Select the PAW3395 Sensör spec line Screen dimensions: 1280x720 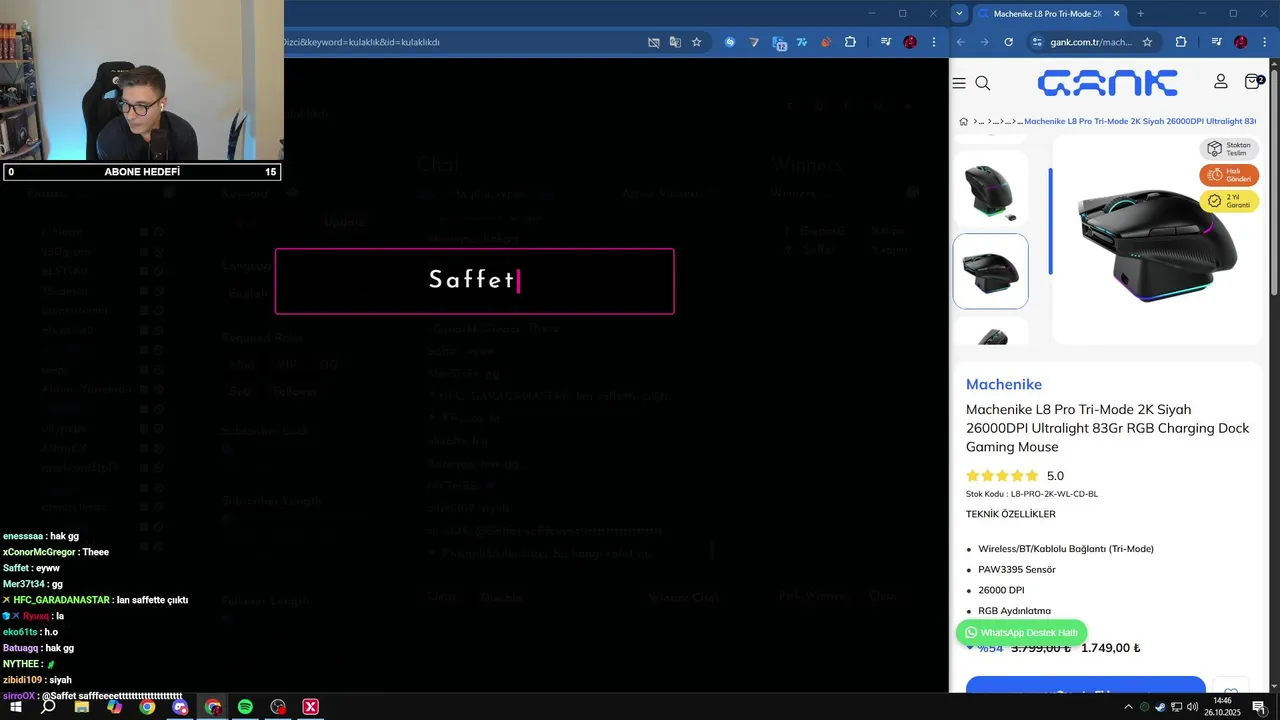point(1017,569)
